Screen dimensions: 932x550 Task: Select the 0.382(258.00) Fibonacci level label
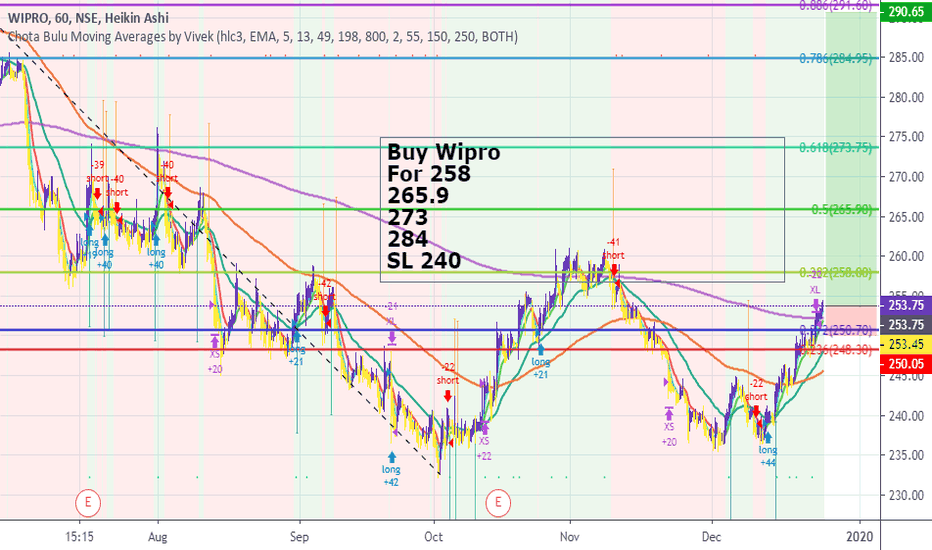[836, 272]
